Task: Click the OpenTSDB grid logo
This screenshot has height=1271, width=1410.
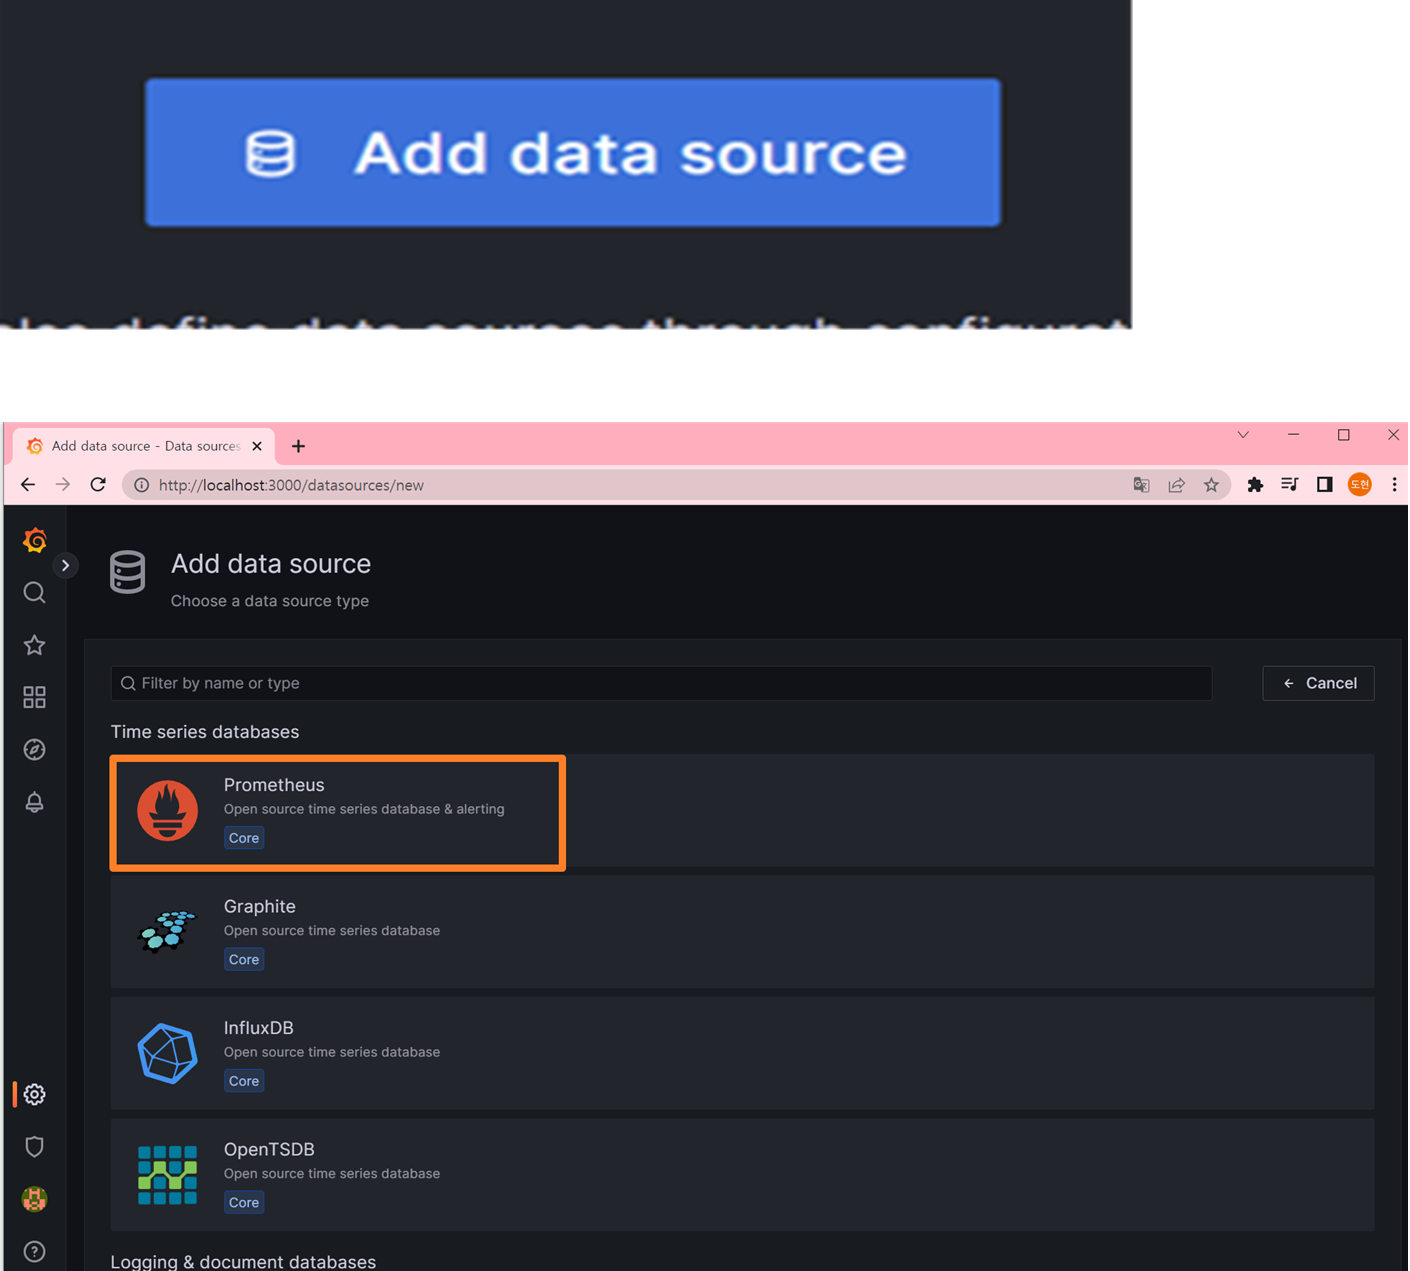Action: click(167, 1175)
